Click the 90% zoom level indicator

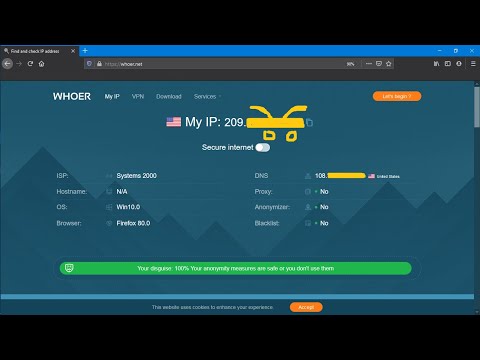tap(350, 64)
